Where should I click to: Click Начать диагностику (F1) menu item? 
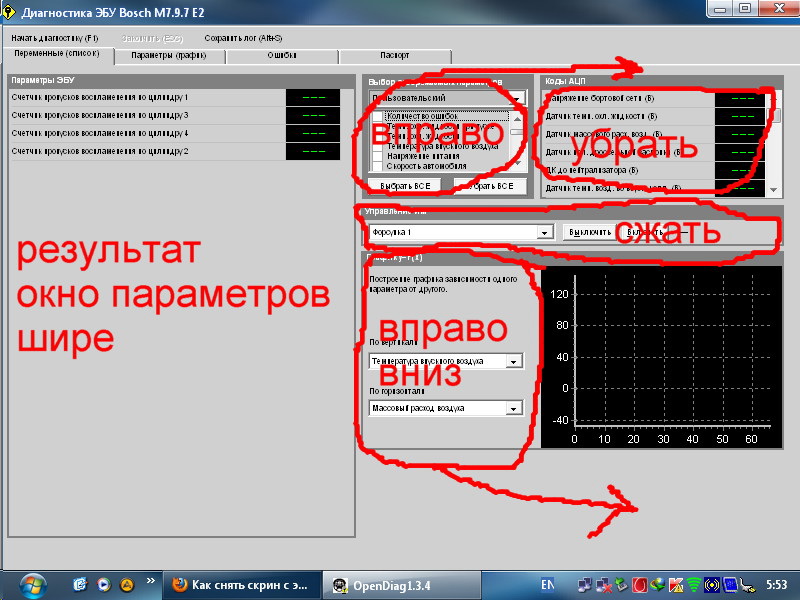(55, 38)
